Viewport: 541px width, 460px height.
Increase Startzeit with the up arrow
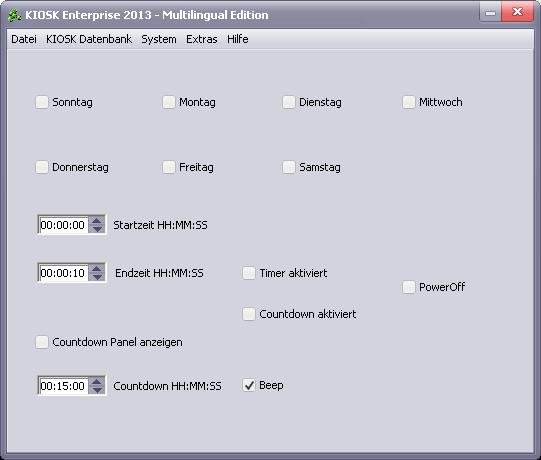pyautogui.click(x=97, y=221)
